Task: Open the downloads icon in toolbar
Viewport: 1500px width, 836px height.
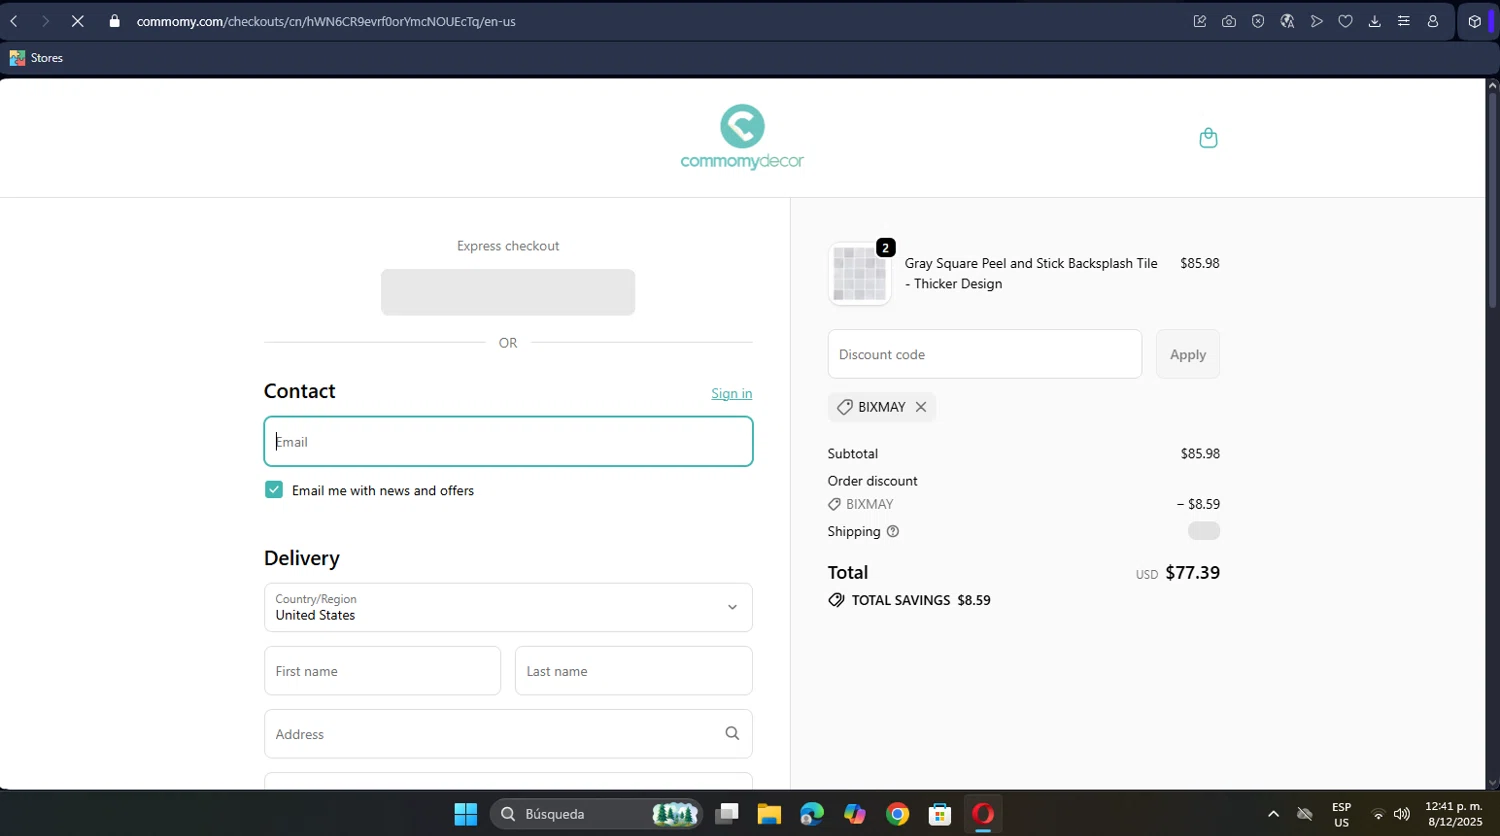Action: (x=1375, y=21)
